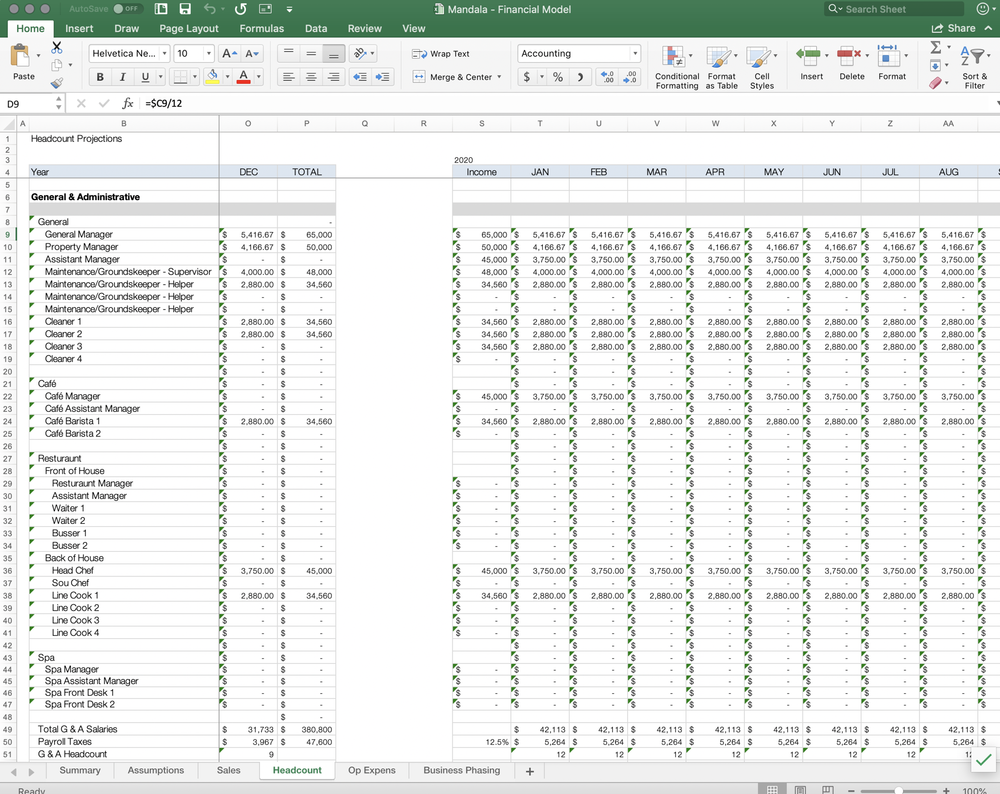Click the Clear eraser icon
1000x794 pixels.
(936, 83)
